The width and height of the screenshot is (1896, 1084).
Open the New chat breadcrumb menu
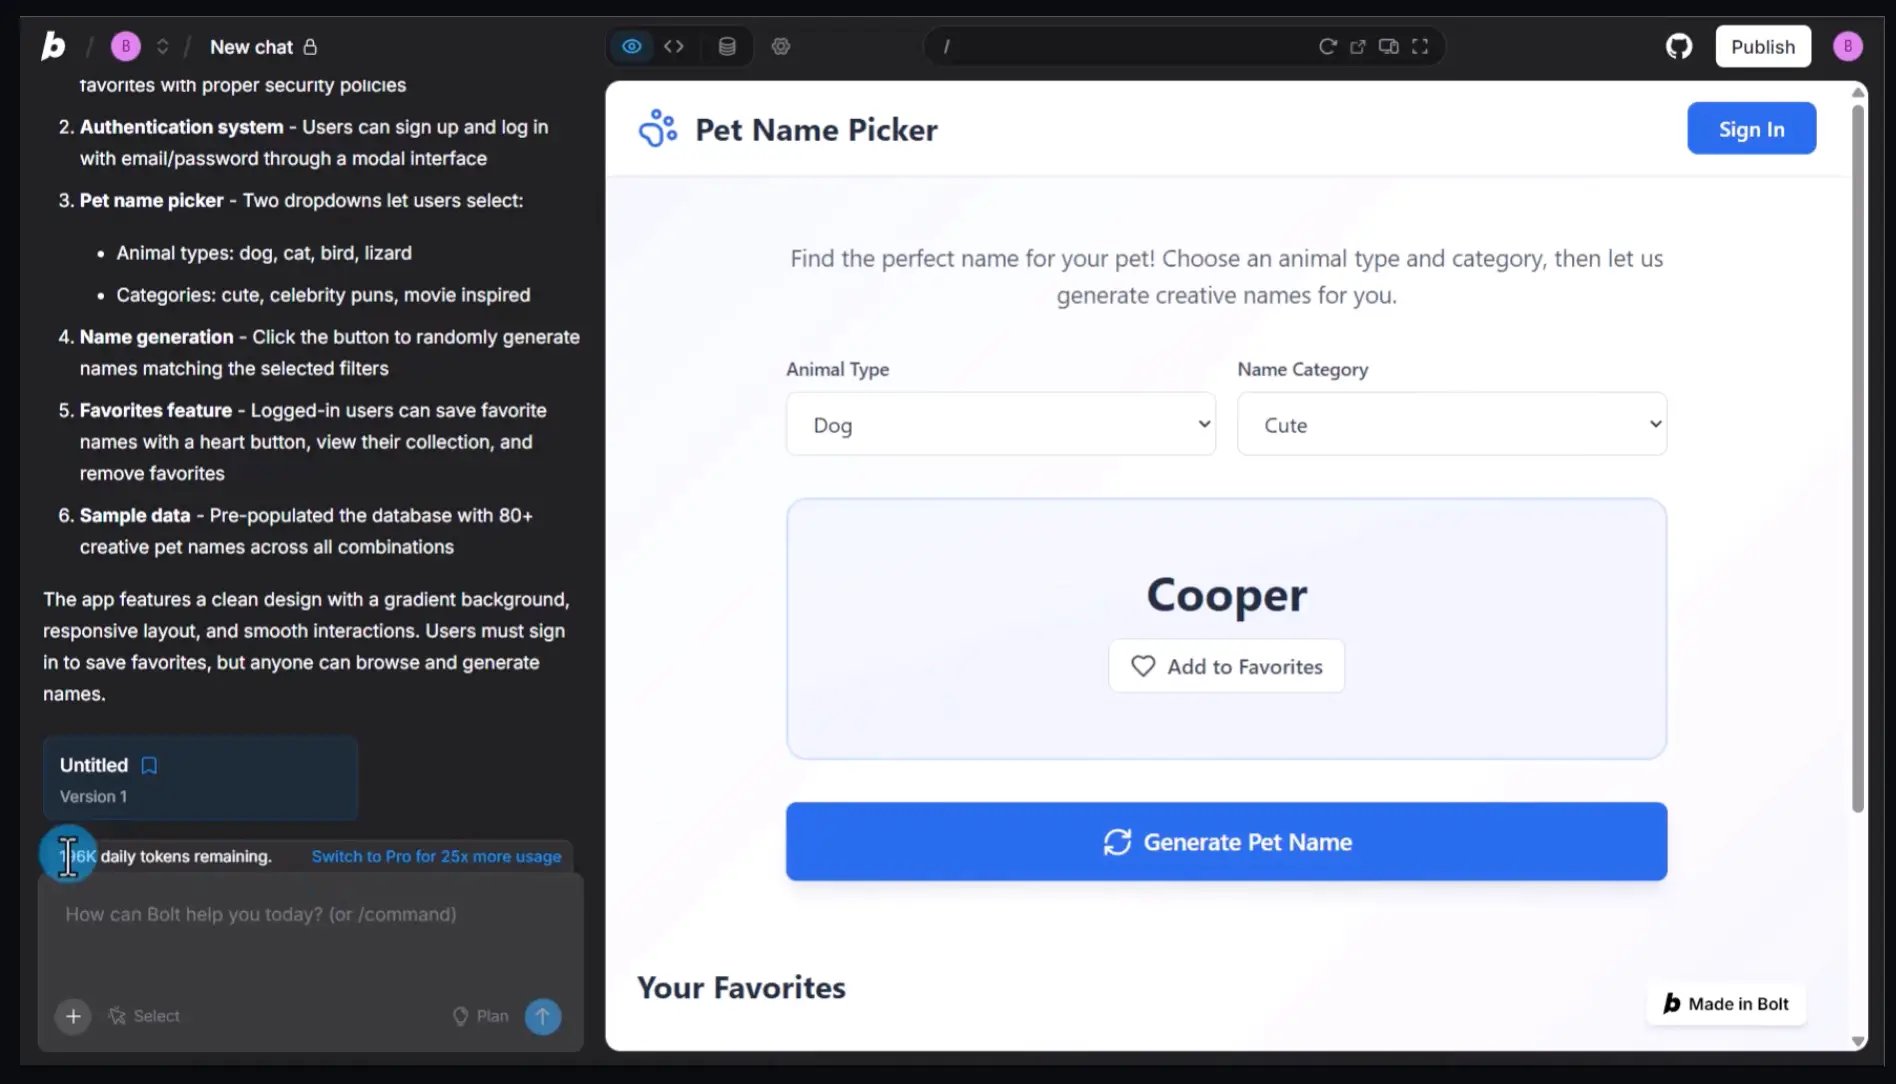click(x=251, y=46)
